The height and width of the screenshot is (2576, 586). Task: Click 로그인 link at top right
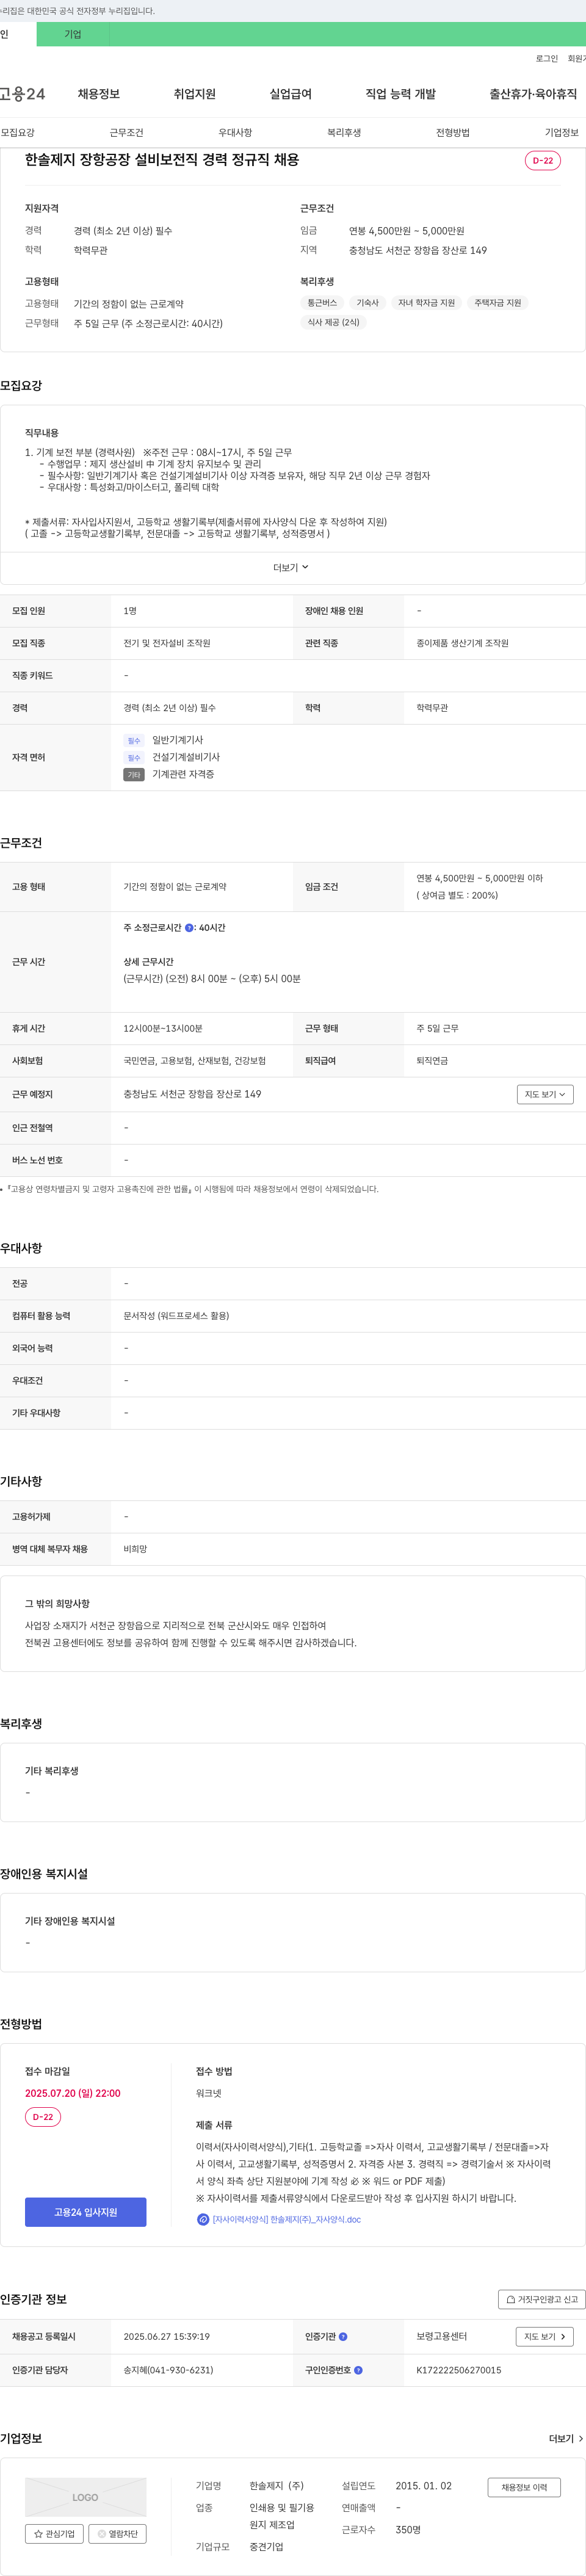547,59
